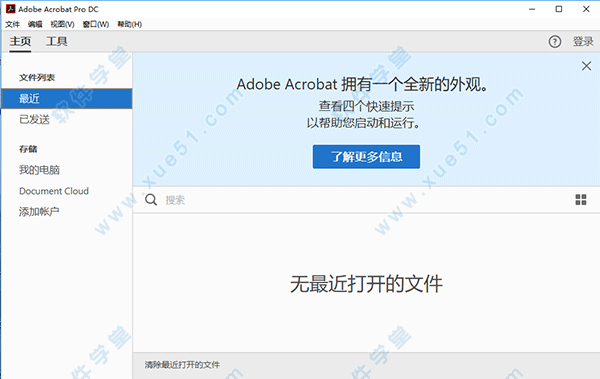Viewport: 600px width, 379px height.
Task: Click 添加帐户 to add an account
Action: [x=39, y=211]
